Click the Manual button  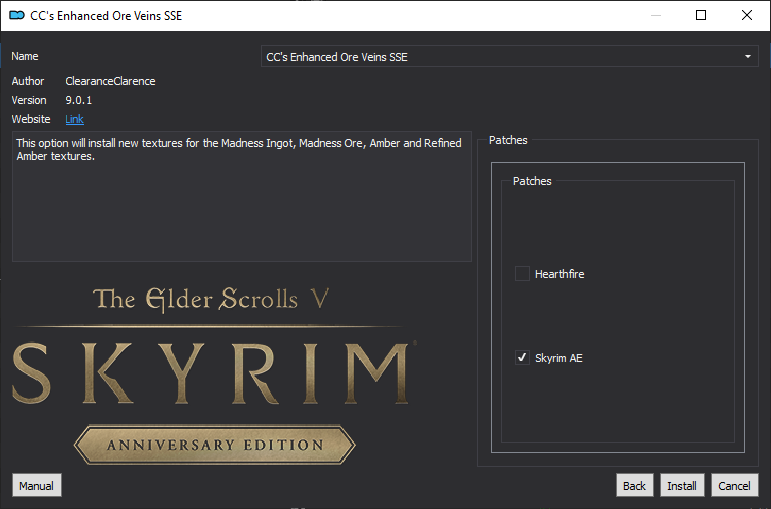tap(36, 486)
